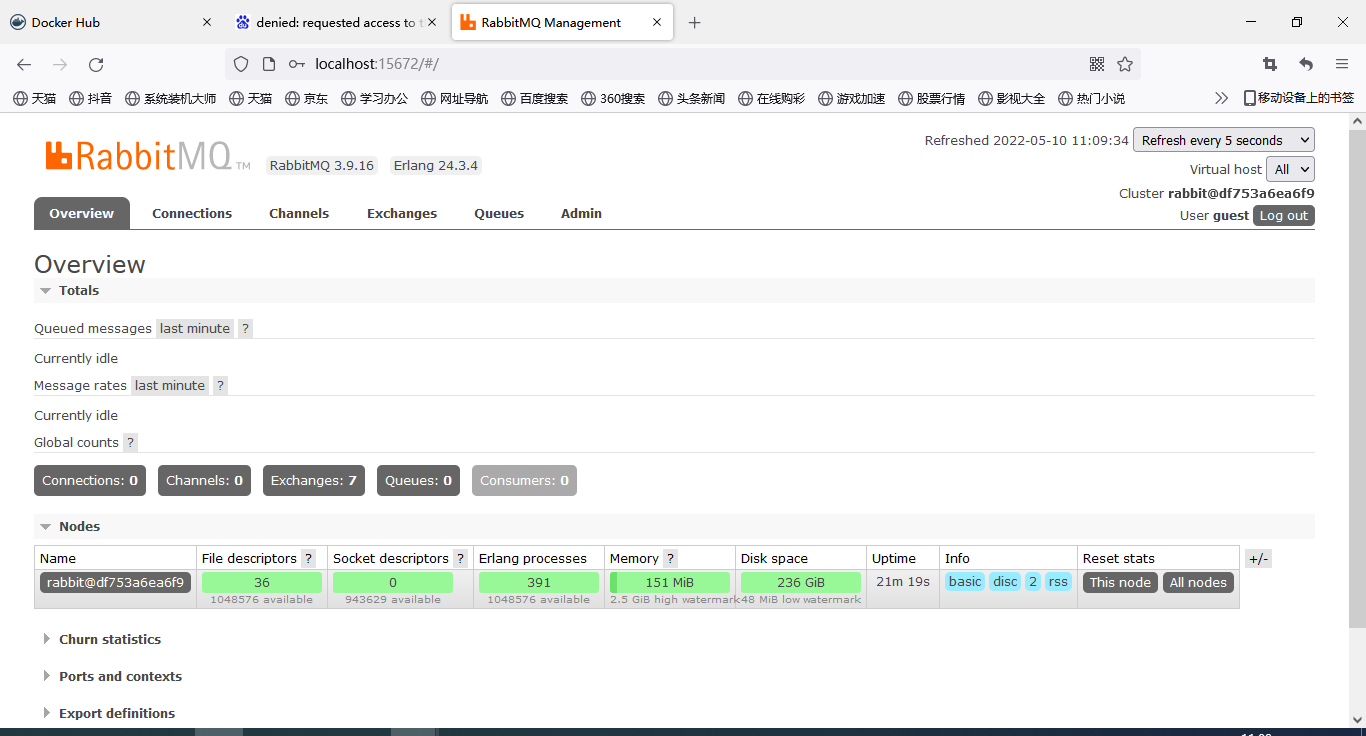Image resolution: width=1366 pixels, height=736 pixels.
Task: Show more bookmarks with the chevron
Action: click(1221, 98)
